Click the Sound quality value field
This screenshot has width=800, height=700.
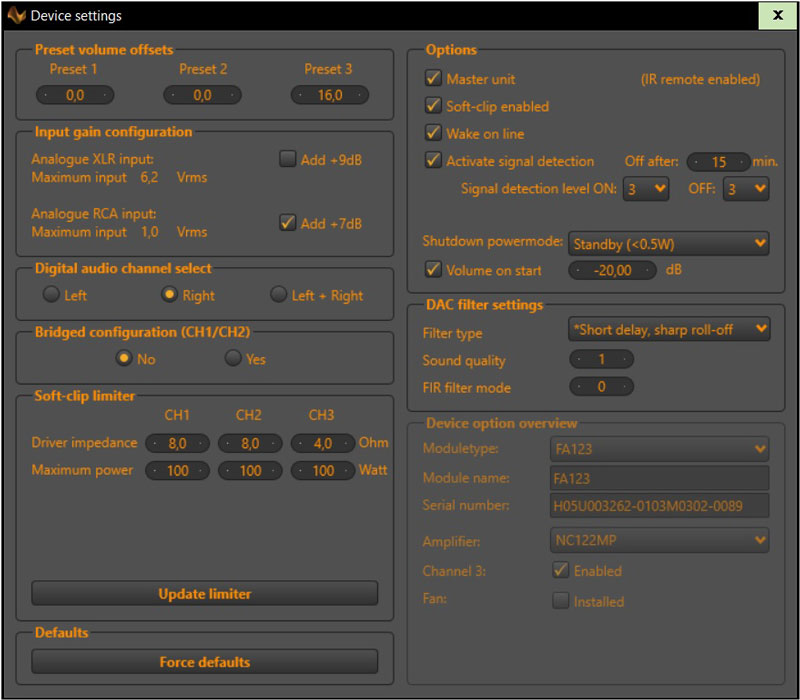click(x=602, y=359)
